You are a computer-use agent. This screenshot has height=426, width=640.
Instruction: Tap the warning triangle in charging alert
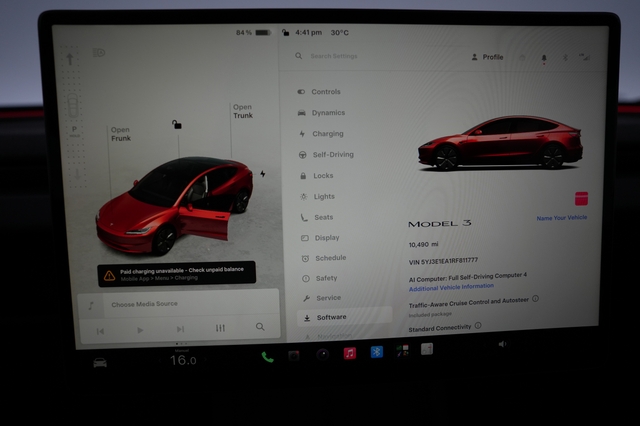point(109,276)
